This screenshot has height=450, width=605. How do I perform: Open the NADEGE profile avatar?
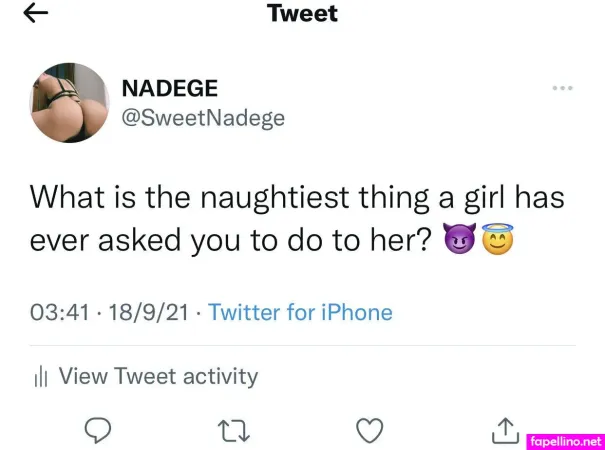[x=70, y=104]
